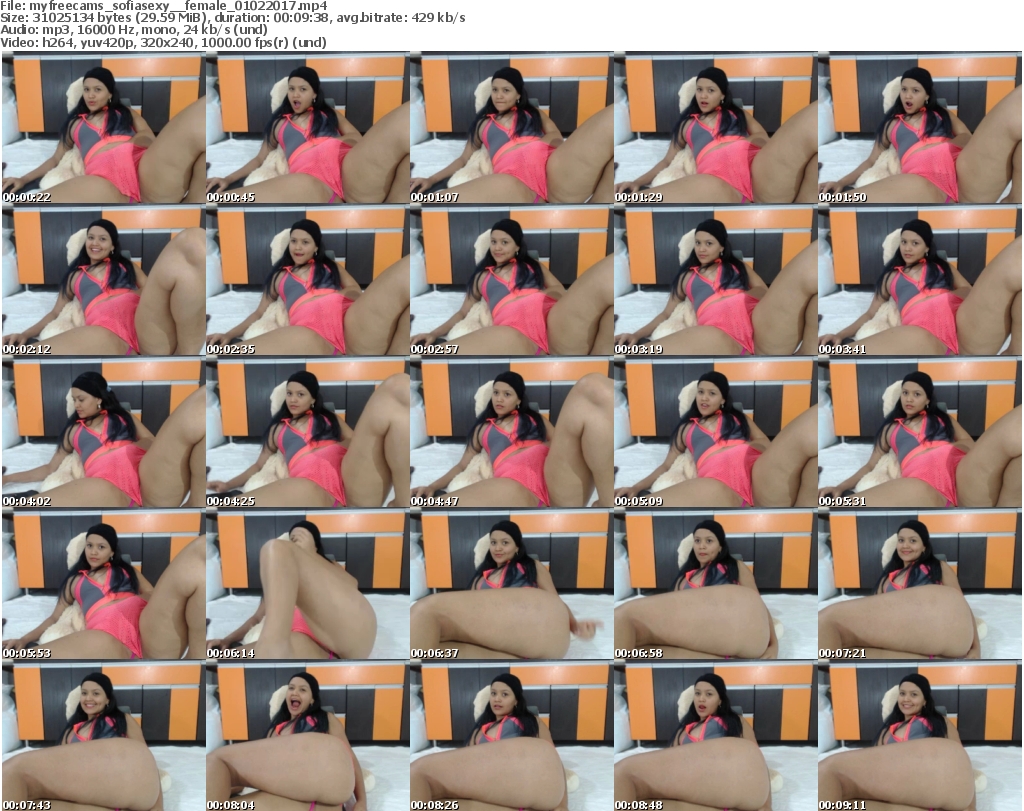
Task: Choose the frame stamped 00:07:43
Action: [104, 736]
